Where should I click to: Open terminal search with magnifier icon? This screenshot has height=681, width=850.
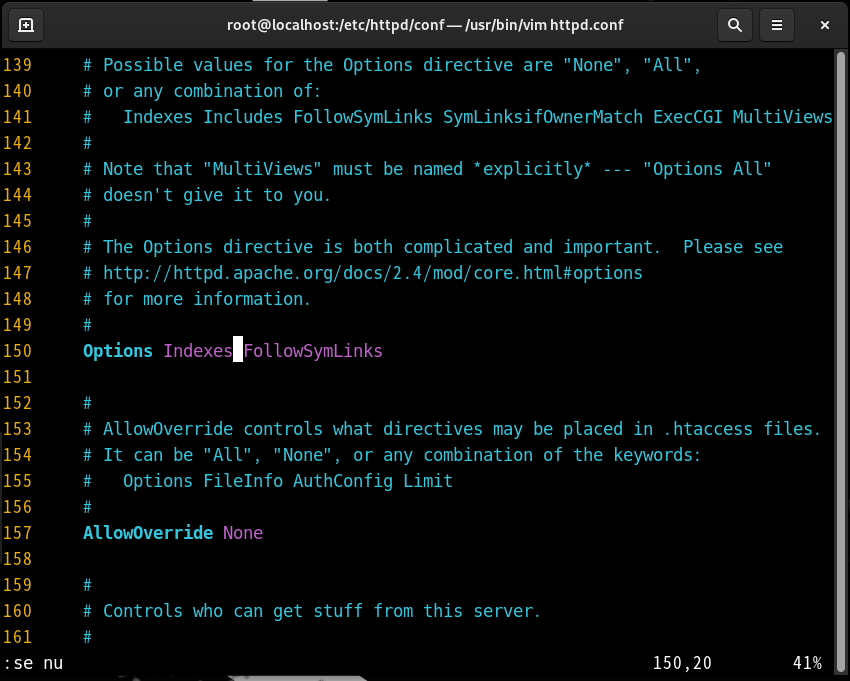735,25
